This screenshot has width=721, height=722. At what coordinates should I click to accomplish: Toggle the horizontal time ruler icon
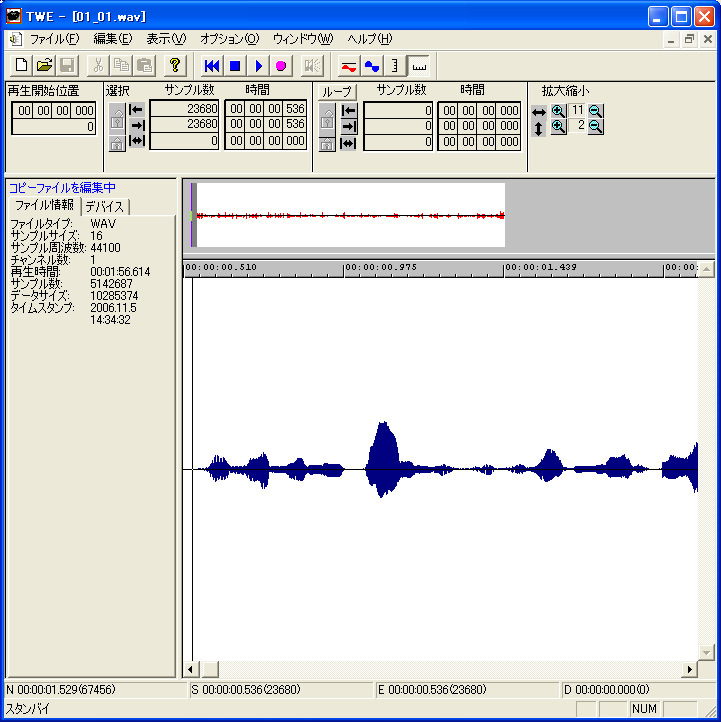(x=419, y=66)
